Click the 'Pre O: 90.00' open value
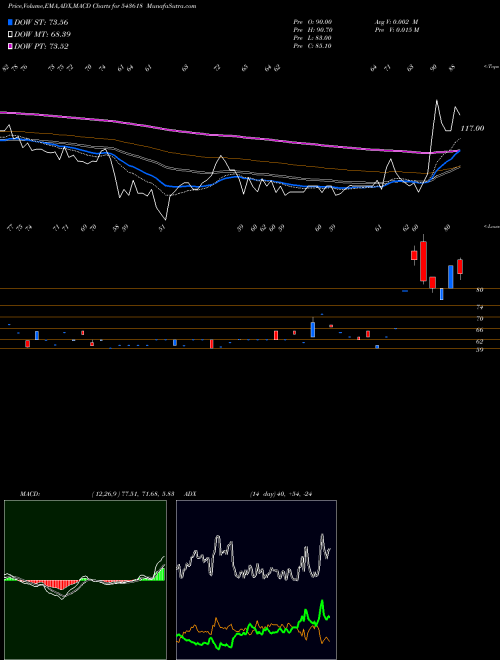The width and height of the screenshot is (500, 660). click(313, 22)
